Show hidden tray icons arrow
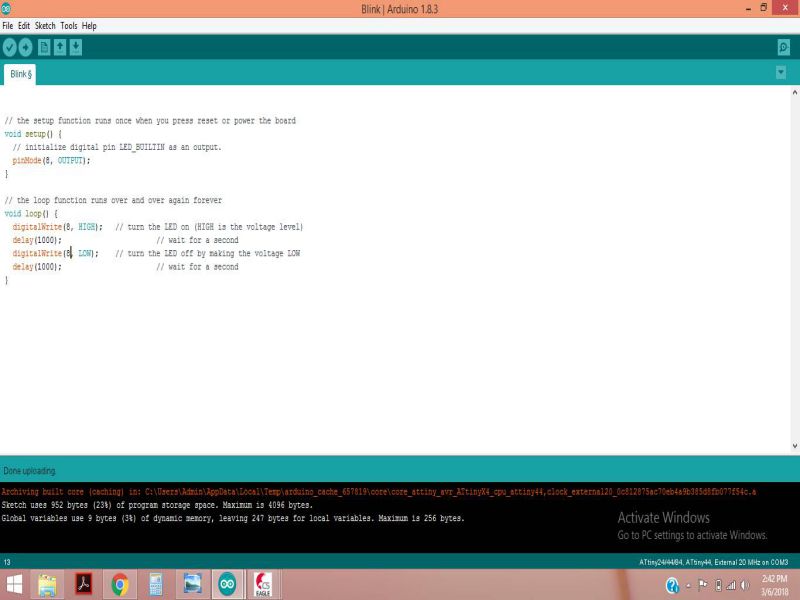 (x=688, y=586)
